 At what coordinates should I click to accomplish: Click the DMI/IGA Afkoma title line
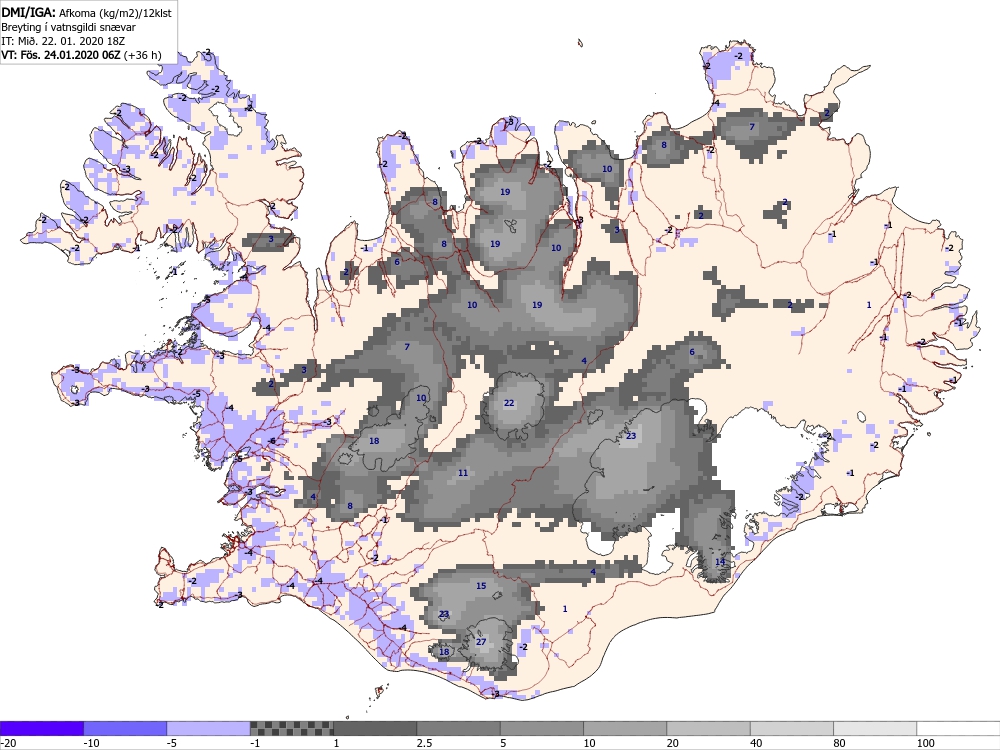click(87, 13)
